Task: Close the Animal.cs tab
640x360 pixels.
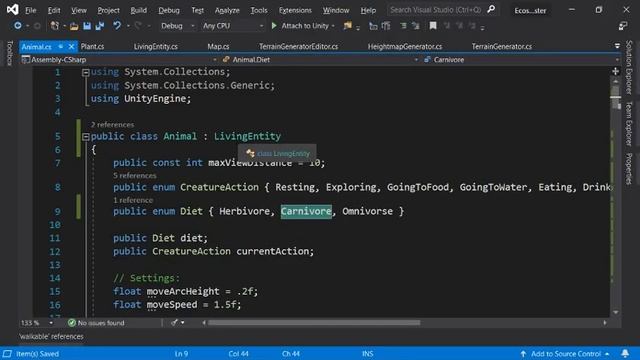Action: tap(71, 47)
